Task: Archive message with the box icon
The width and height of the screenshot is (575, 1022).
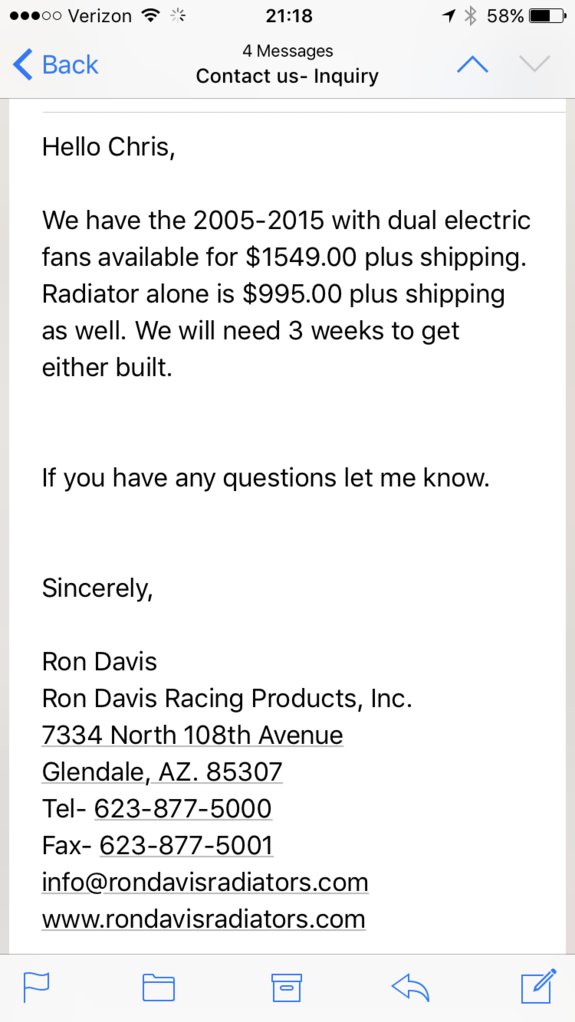Action: (286, 987)
